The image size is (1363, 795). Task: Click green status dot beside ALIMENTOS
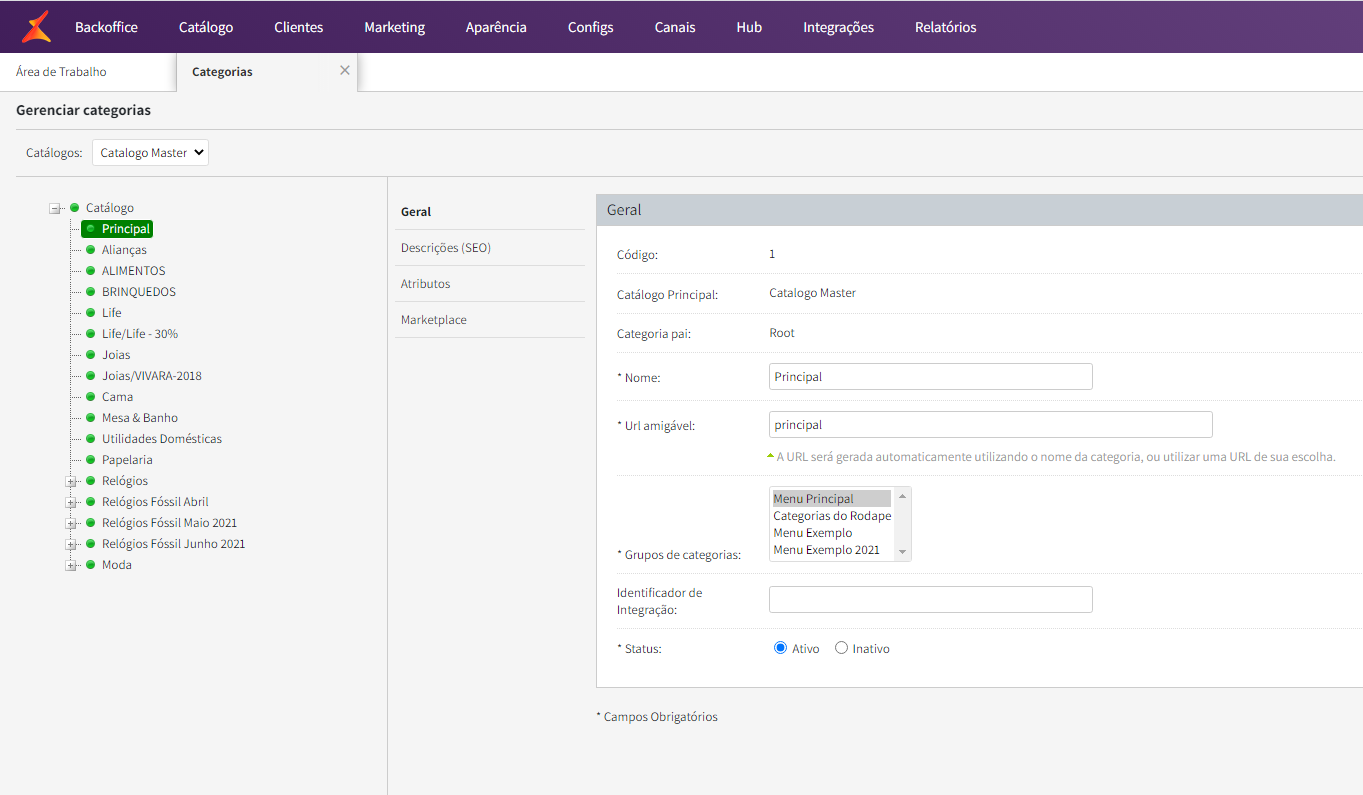point(91,271)
